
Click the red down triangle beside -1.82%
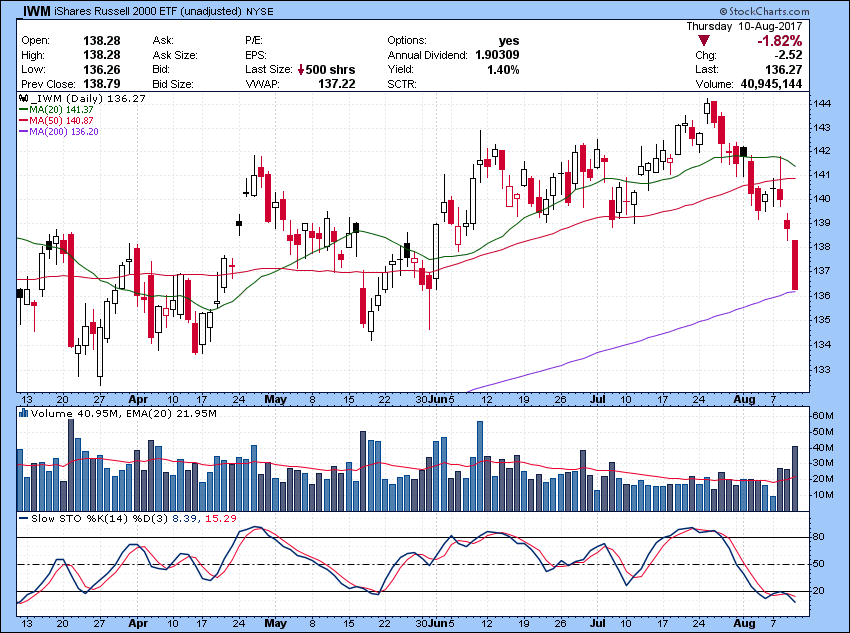[704, 41]
